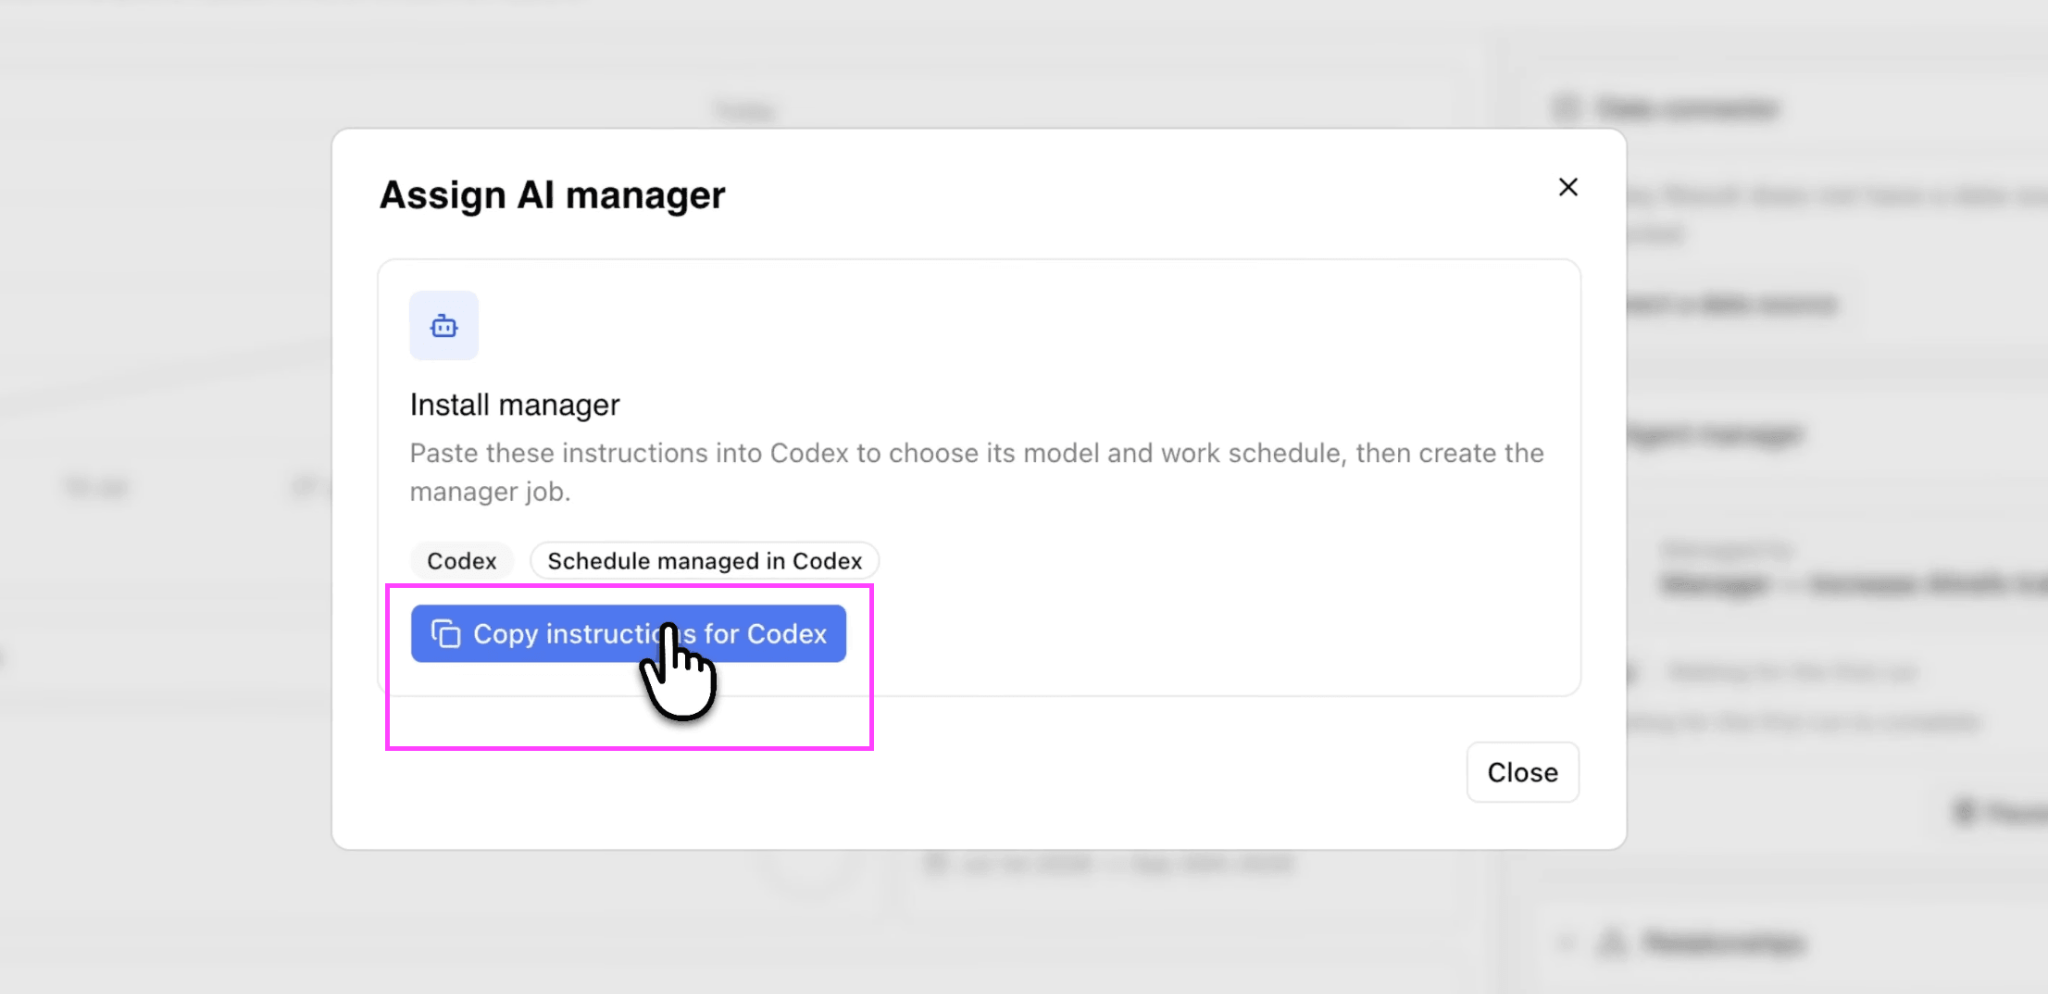Copy instructions for Codex
Screen dimensions: 2048x994
pyautogui.click(x=628, y=634)
